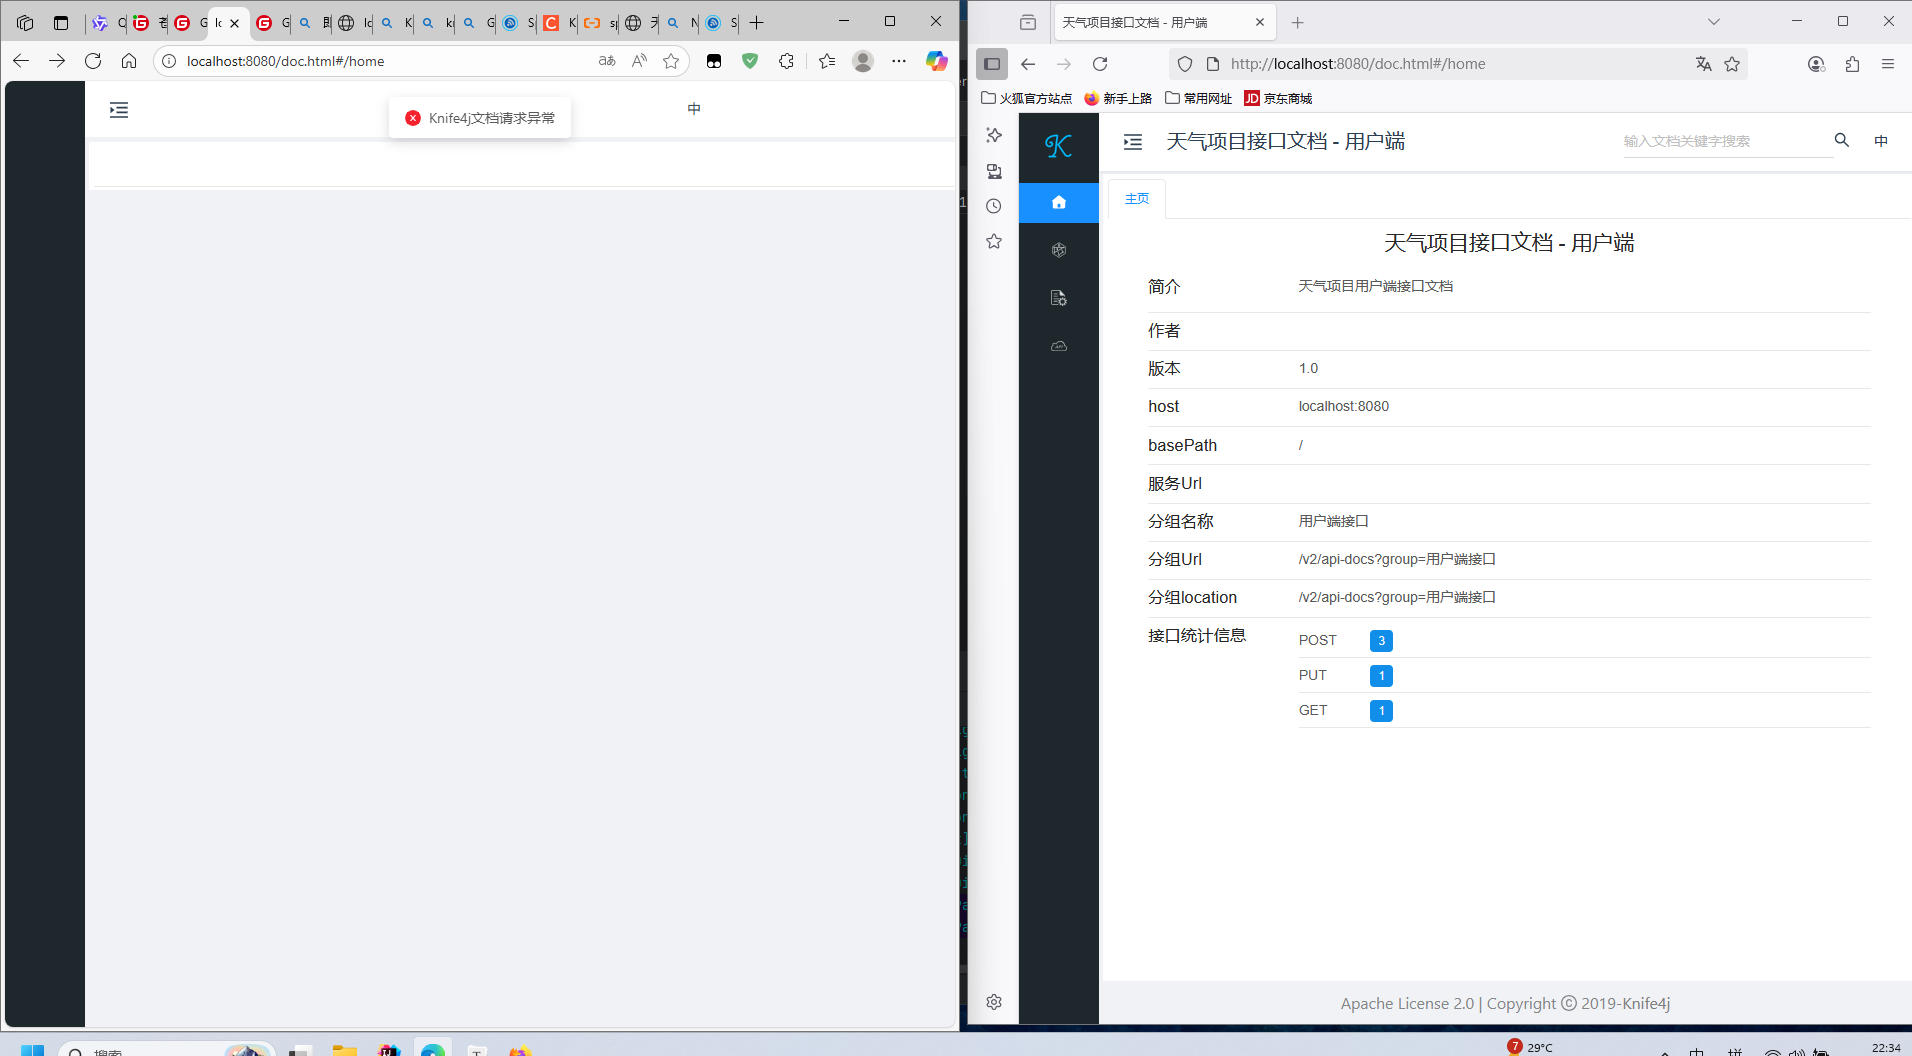This screenshot has width=1912, height=1056.
Task: Click Edge read aloud icon
Action: pos(639,61)
